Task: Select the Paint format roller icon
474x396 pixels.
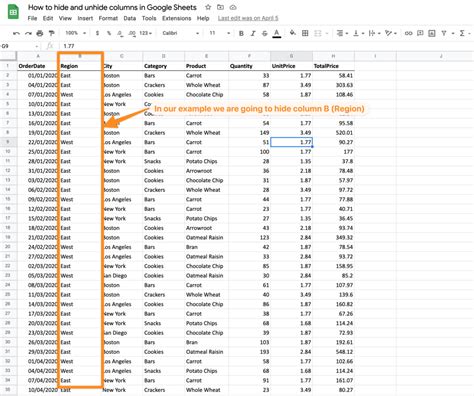Action: tap(51, 33)
